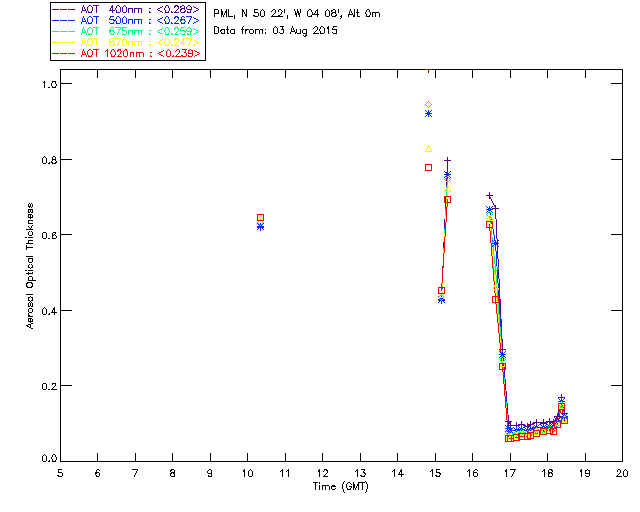Click the AOT 870nm legend entry
Image resolution: width=640 pixels, height=512 pixels.
[x=127, y=42]
